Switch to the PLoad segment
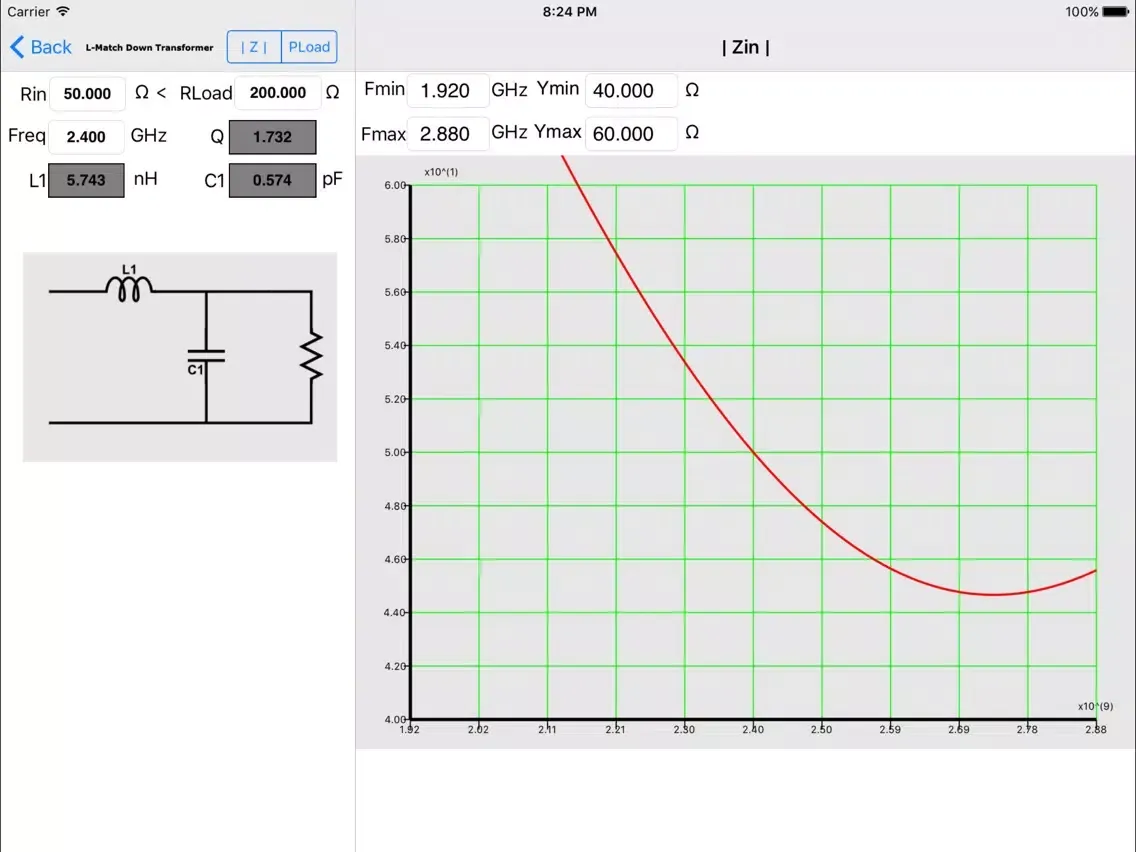 click(x=309, y=47)
